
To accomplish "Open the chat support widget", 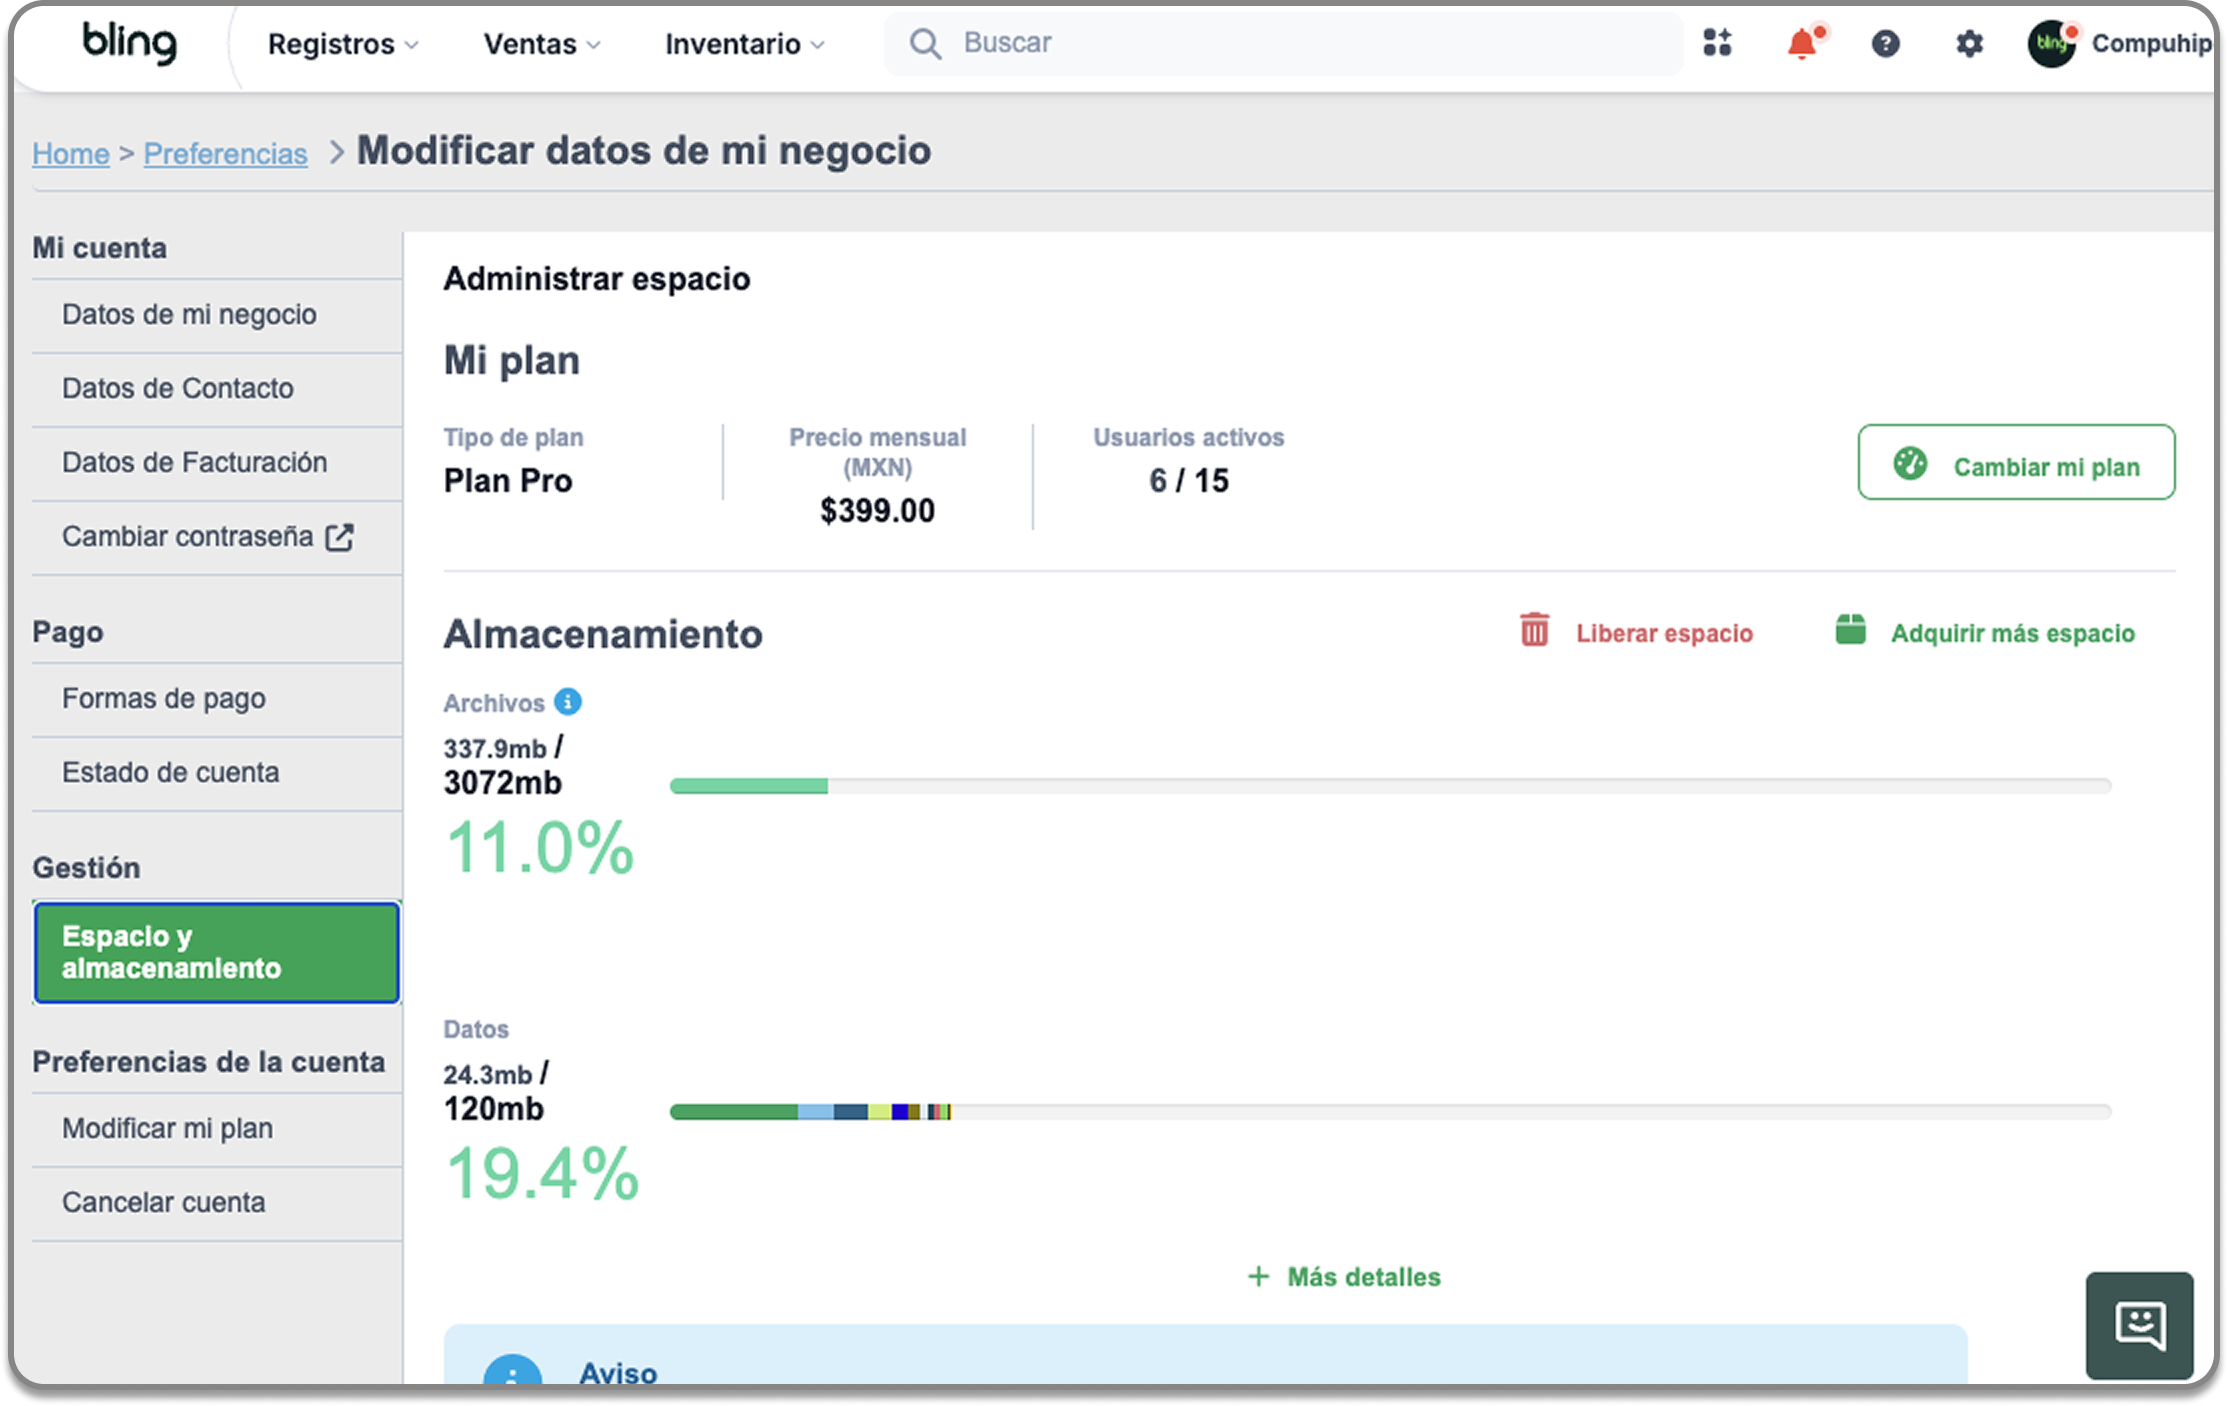I will [2139, 1325].
